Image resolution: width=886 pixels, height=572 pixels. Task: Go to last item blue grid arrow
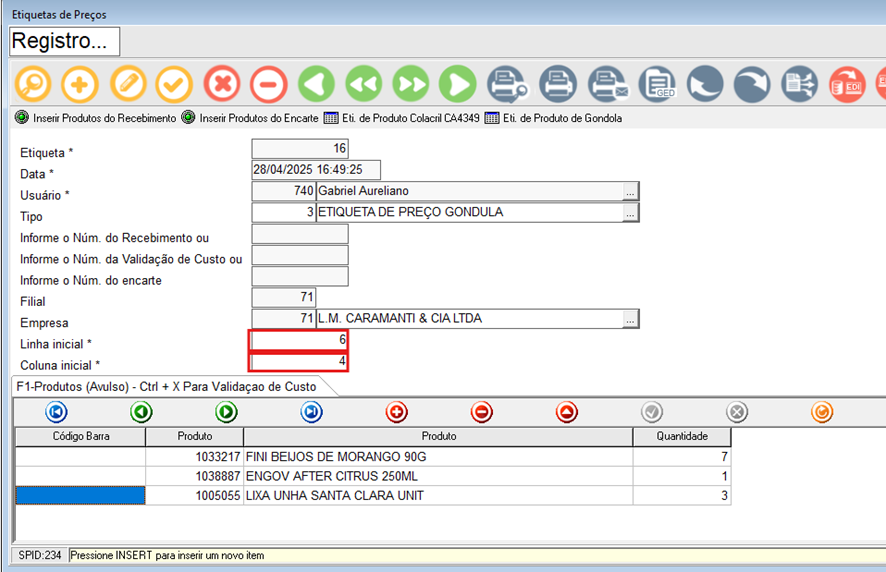point(312,412)
